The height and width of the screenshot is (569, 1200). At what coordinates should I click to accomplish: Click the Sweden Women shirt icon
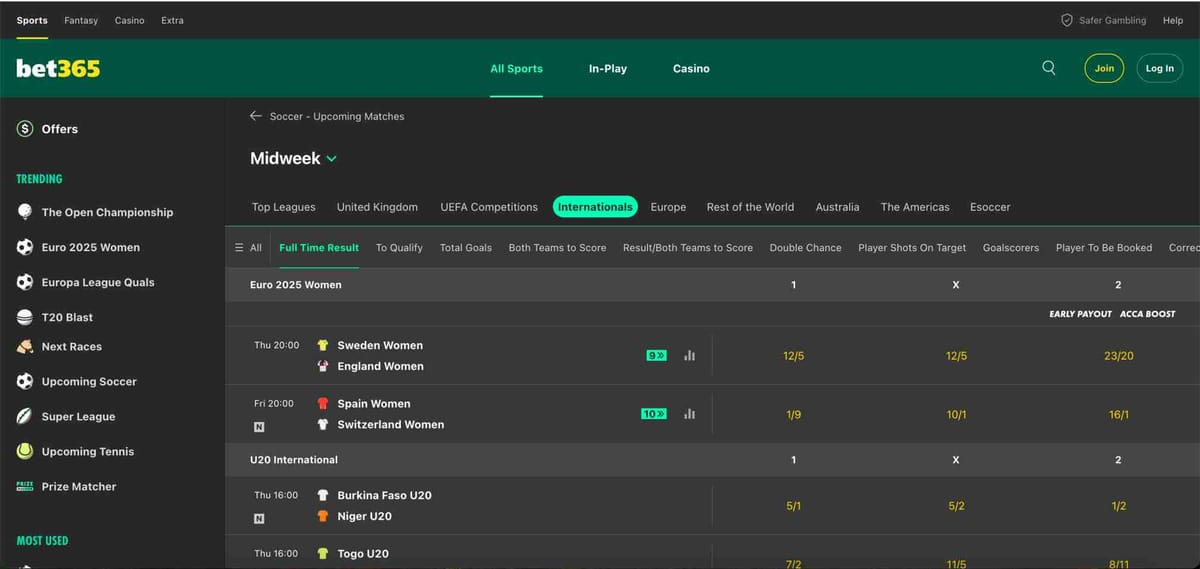[x=323, y=345]
